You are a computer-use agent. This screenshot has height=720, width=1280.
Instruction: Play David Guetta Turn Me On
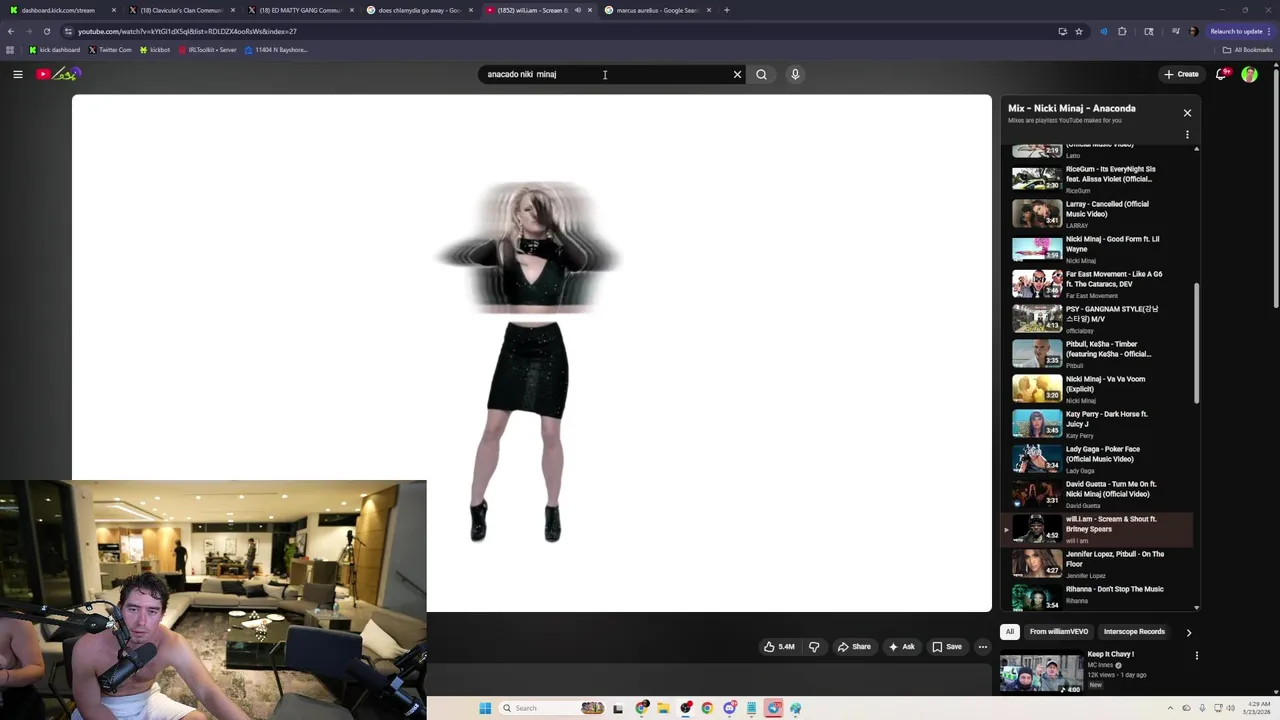click(1098, 494)
